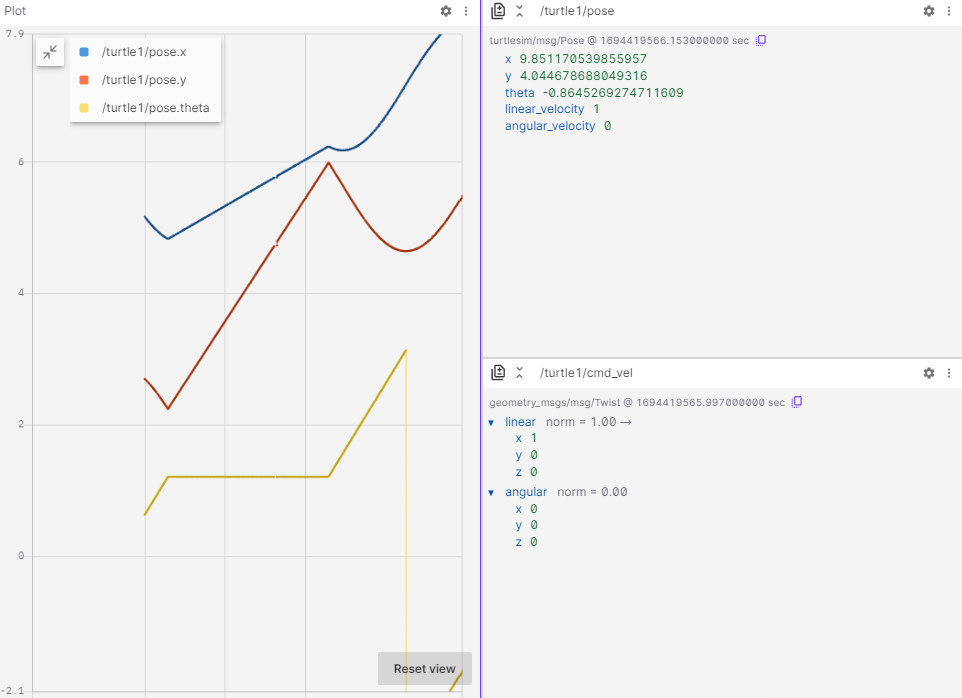This screenshot has height=698, width=962.
Task: Click the diff icon in the /turtle1/pose panel
Action: (x=498, y=11)
